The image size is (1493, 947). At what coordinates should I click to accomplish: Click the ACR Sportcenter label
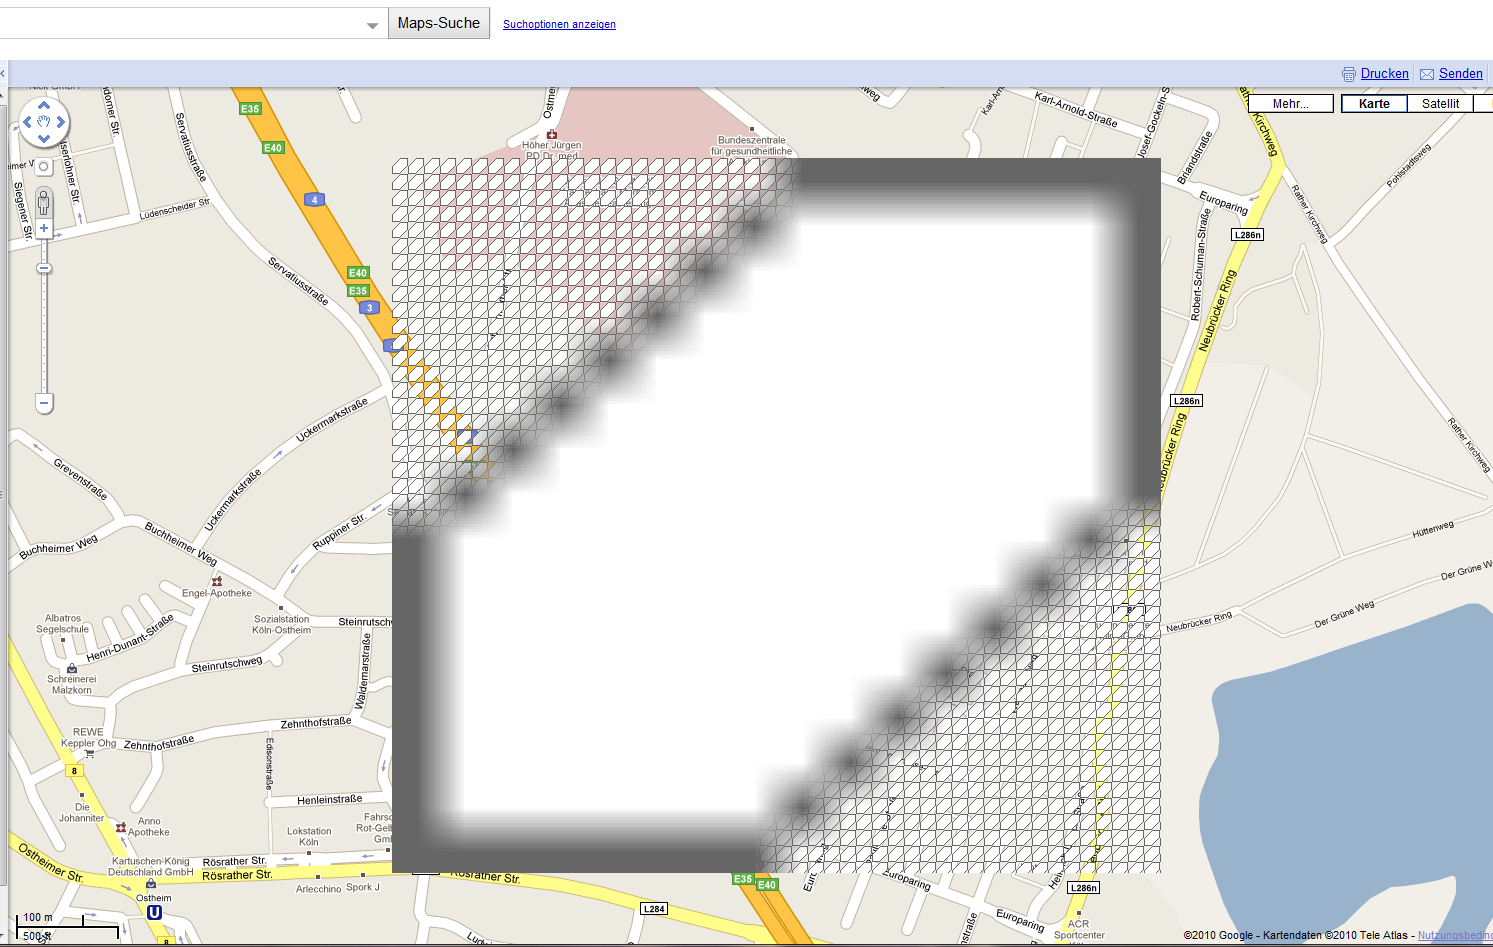pyautogui.click(x=1079, y=930)
